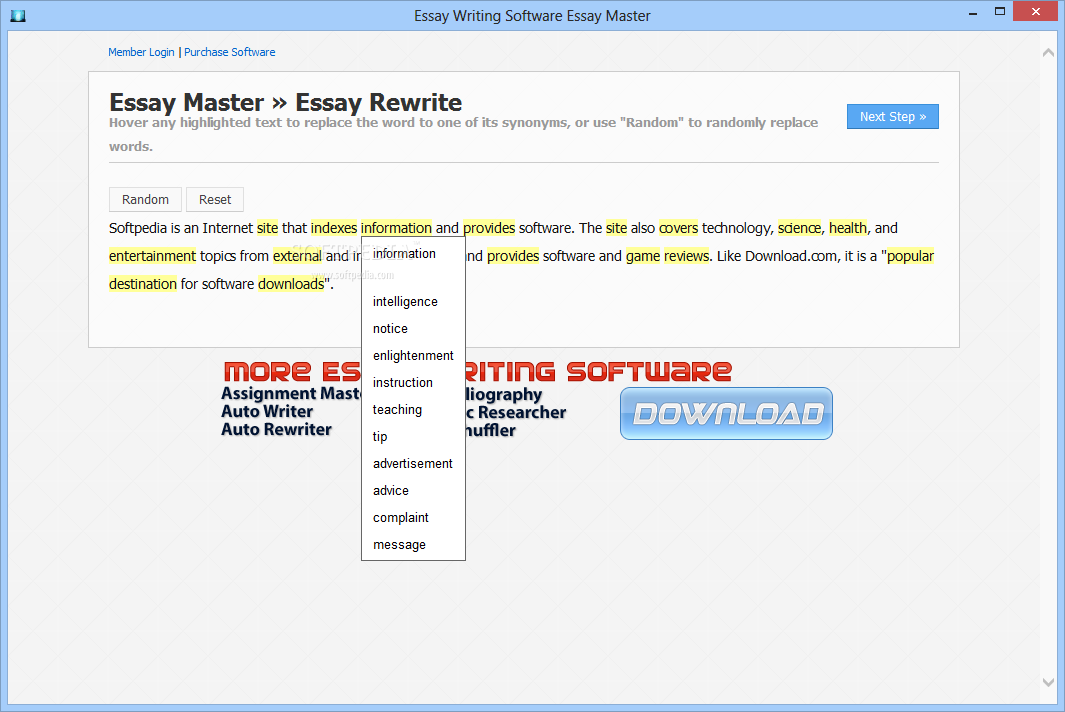Open the Member Login link
This screenshot has height=712, width=1065.
(x=141, y=52)
